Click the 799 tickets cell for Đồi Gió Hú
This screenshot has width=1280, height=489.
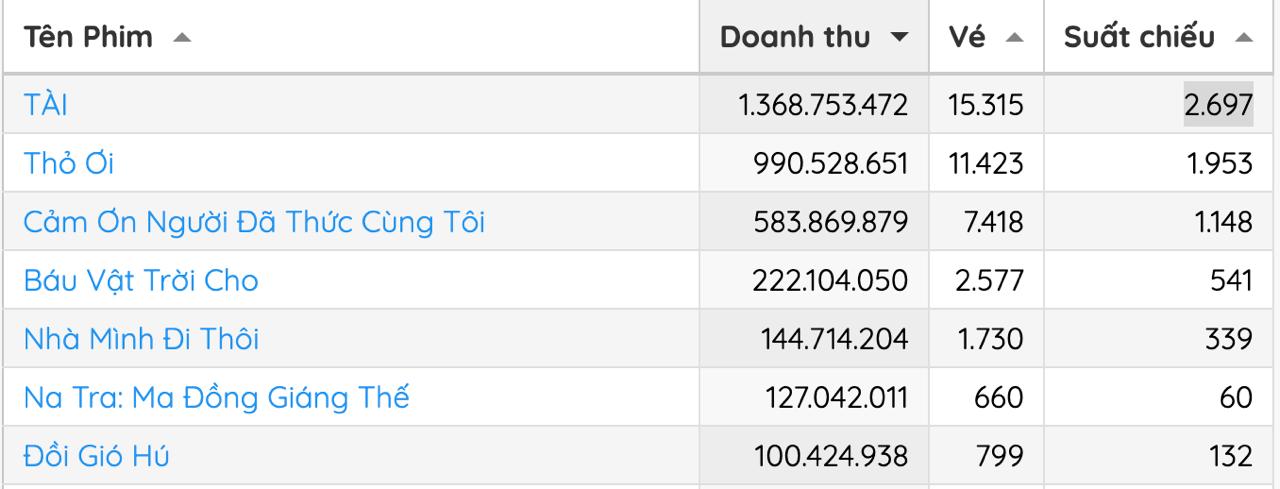point(999,456)
